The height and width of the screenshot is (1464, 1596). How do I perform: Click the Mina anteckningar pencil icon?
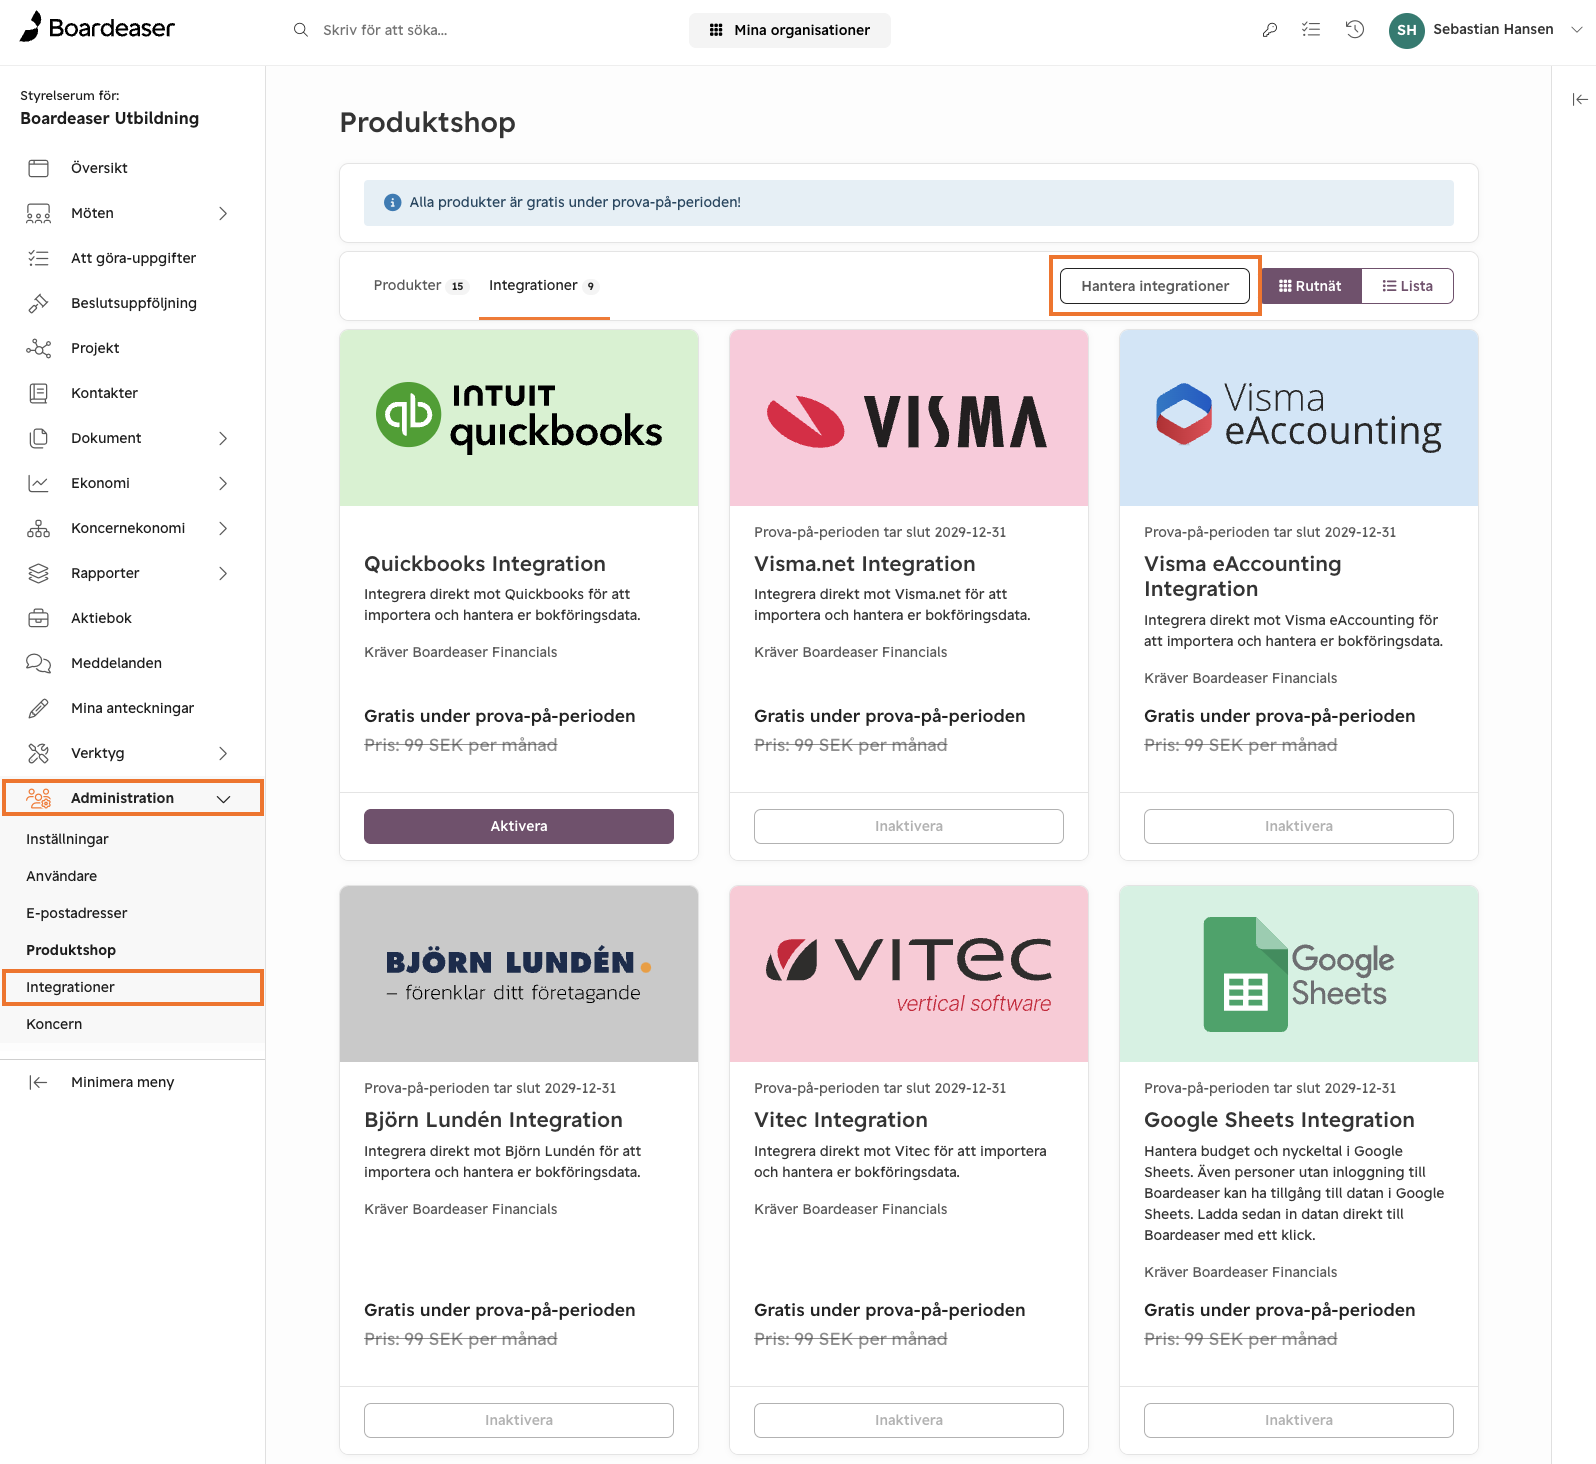coord(38,708)
